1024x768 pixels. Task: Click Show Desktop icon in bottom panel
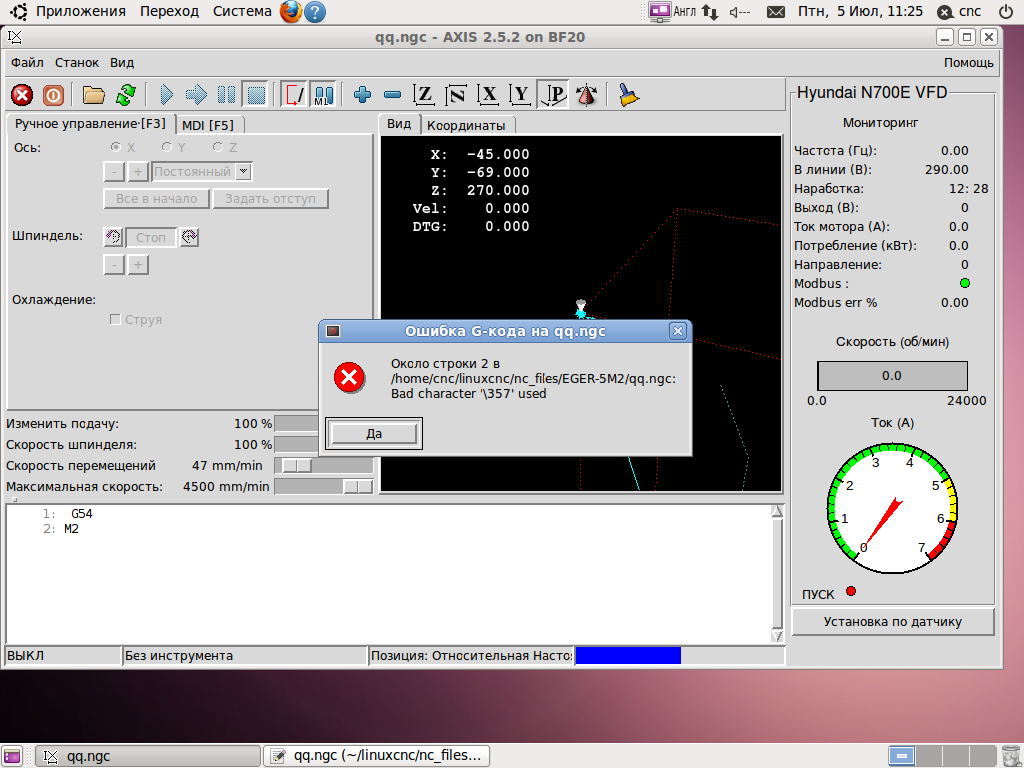point(11,756)
